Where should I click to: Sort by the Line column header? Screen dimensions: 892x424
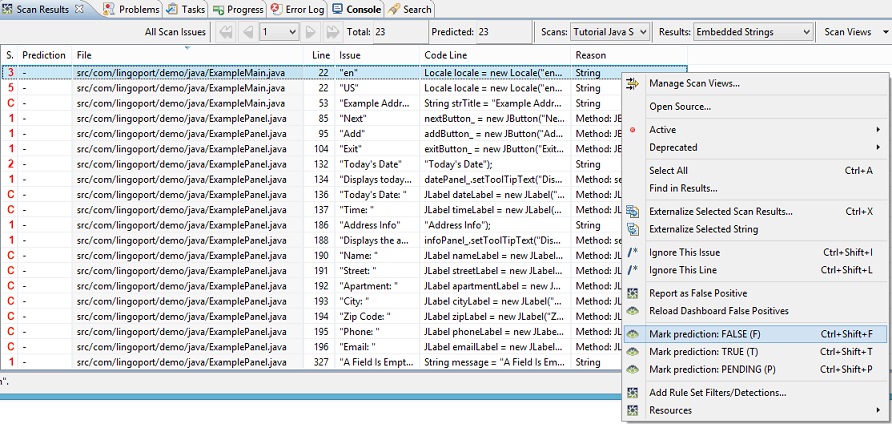(320, 55)
